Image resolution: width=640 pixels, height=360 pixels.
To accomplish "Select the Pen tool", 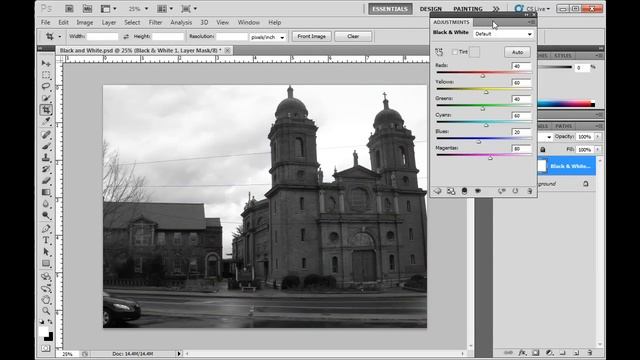I will (x=46, y=229).
